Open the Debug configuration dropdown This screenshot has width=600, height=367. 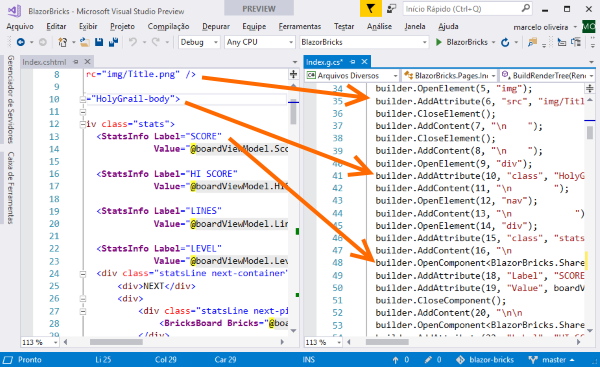tap(199, 42)
